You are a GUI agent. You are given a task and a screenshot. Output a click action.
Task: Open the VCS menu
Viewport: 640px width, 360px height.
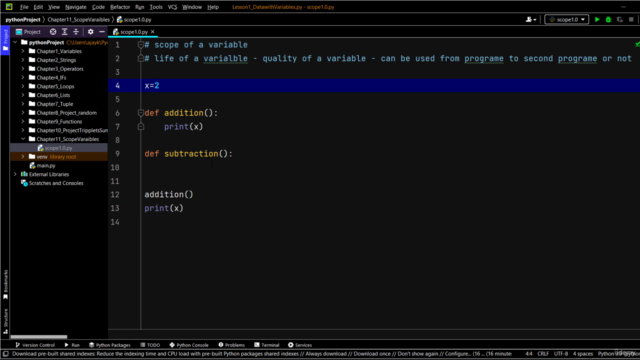[172, 7]
